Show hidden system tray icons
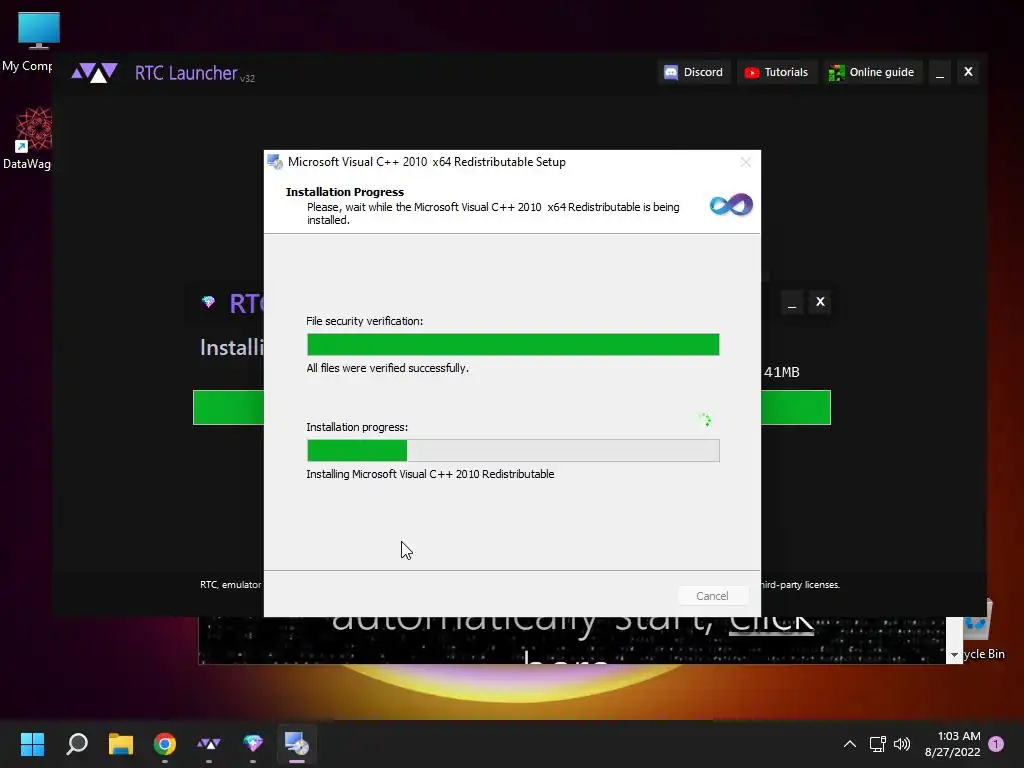The height and width of the screenshot is (768, 1024). coord(850,744)
